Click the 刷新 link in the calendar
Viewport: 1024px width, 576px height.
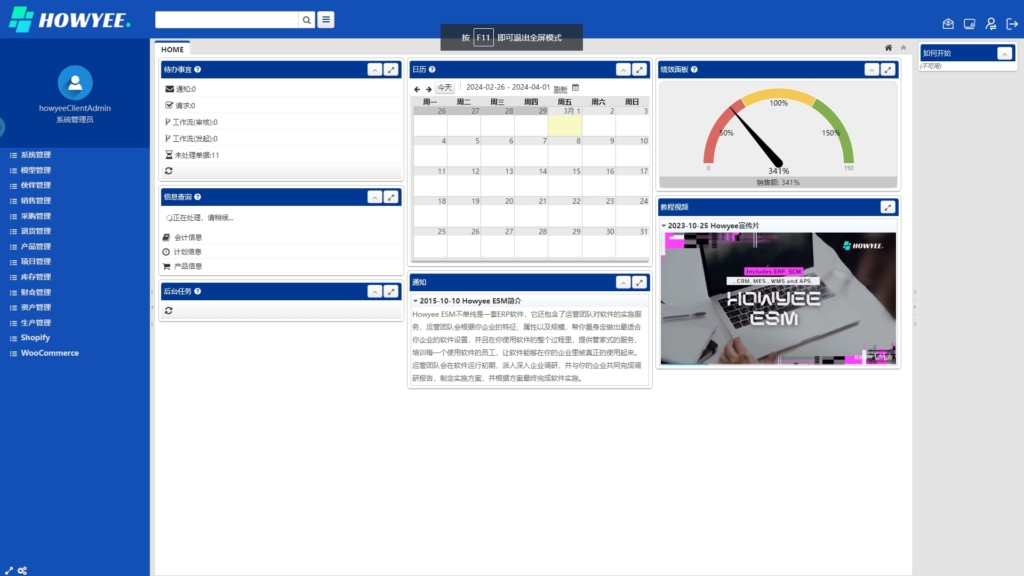coord(560,89)
